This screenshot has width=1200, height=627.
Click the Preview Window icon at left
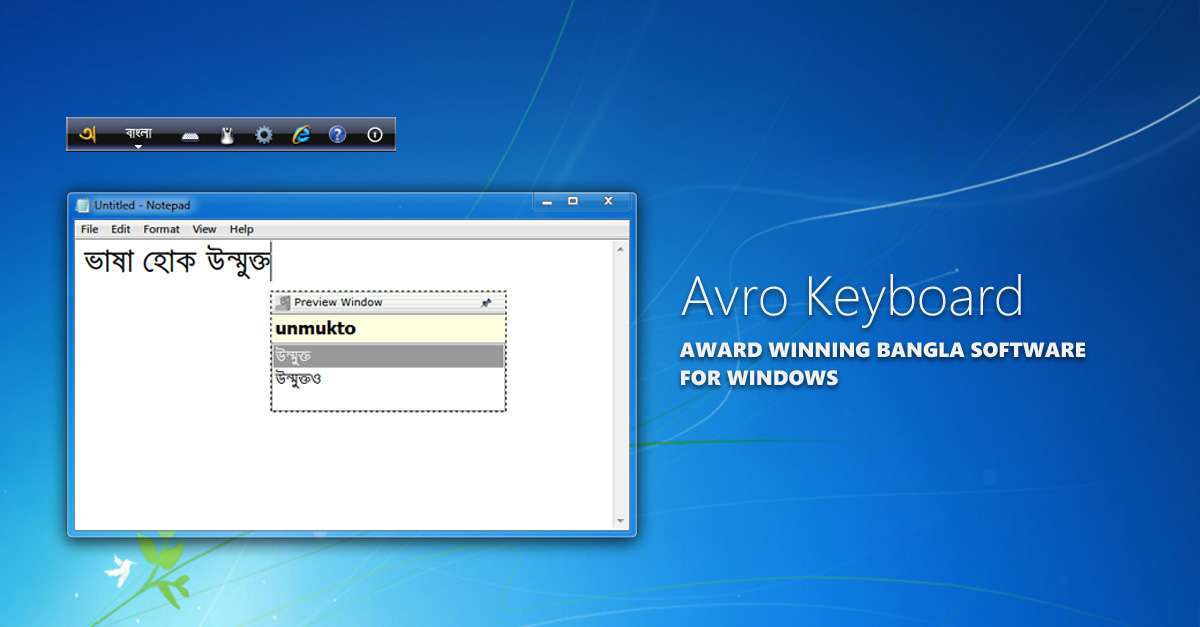pyautogui.click(x=283, y=303)
